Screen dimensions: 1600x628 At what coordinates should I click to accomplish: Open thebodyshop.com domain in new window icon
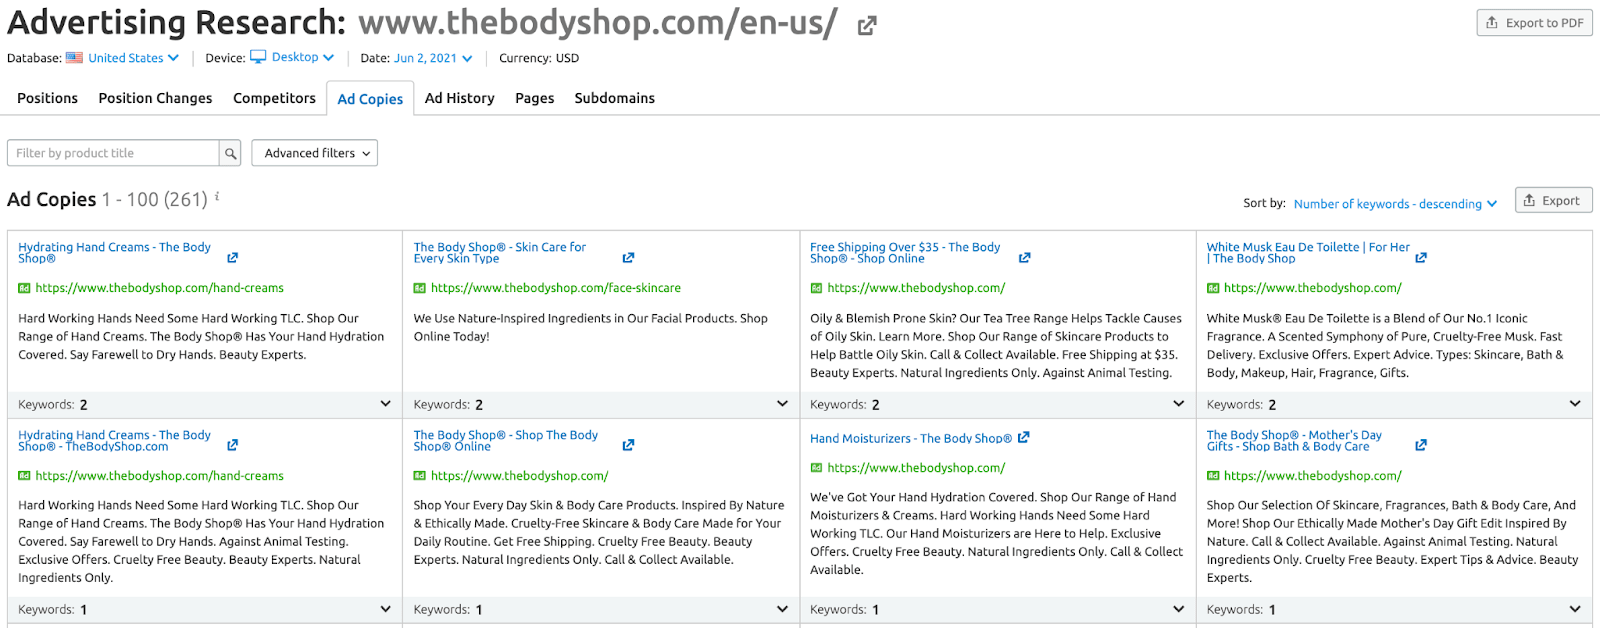pos(867,26)
